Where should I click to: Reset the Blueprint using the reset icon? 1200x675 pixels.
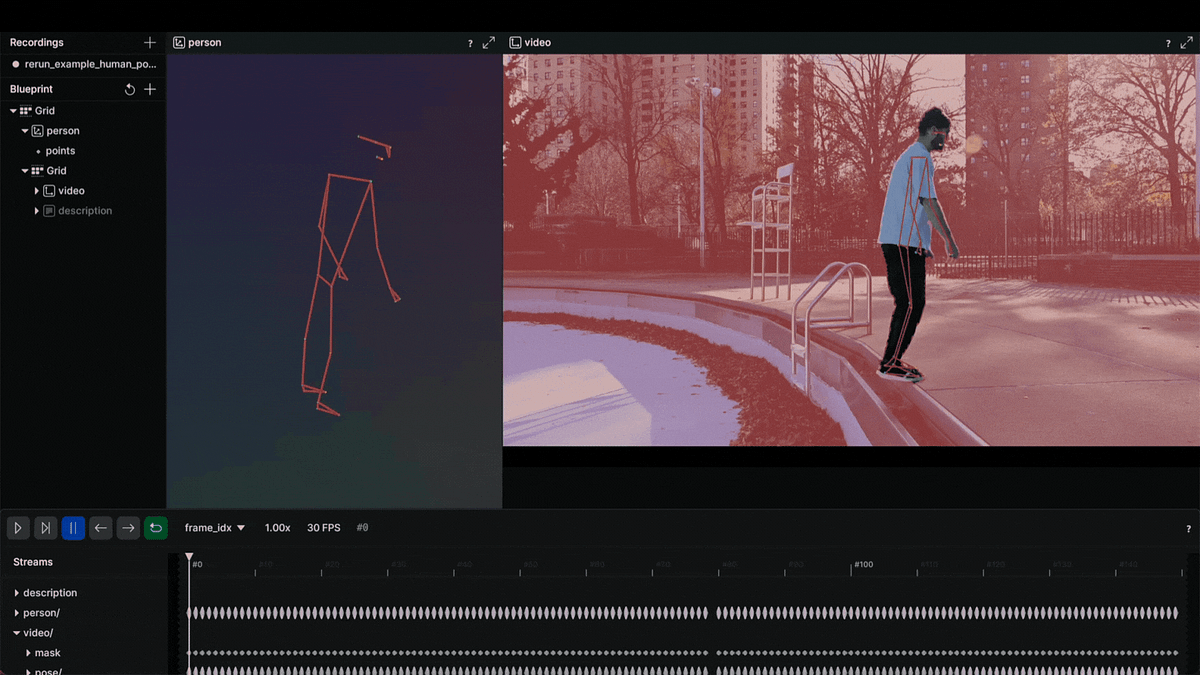[129, 88]
